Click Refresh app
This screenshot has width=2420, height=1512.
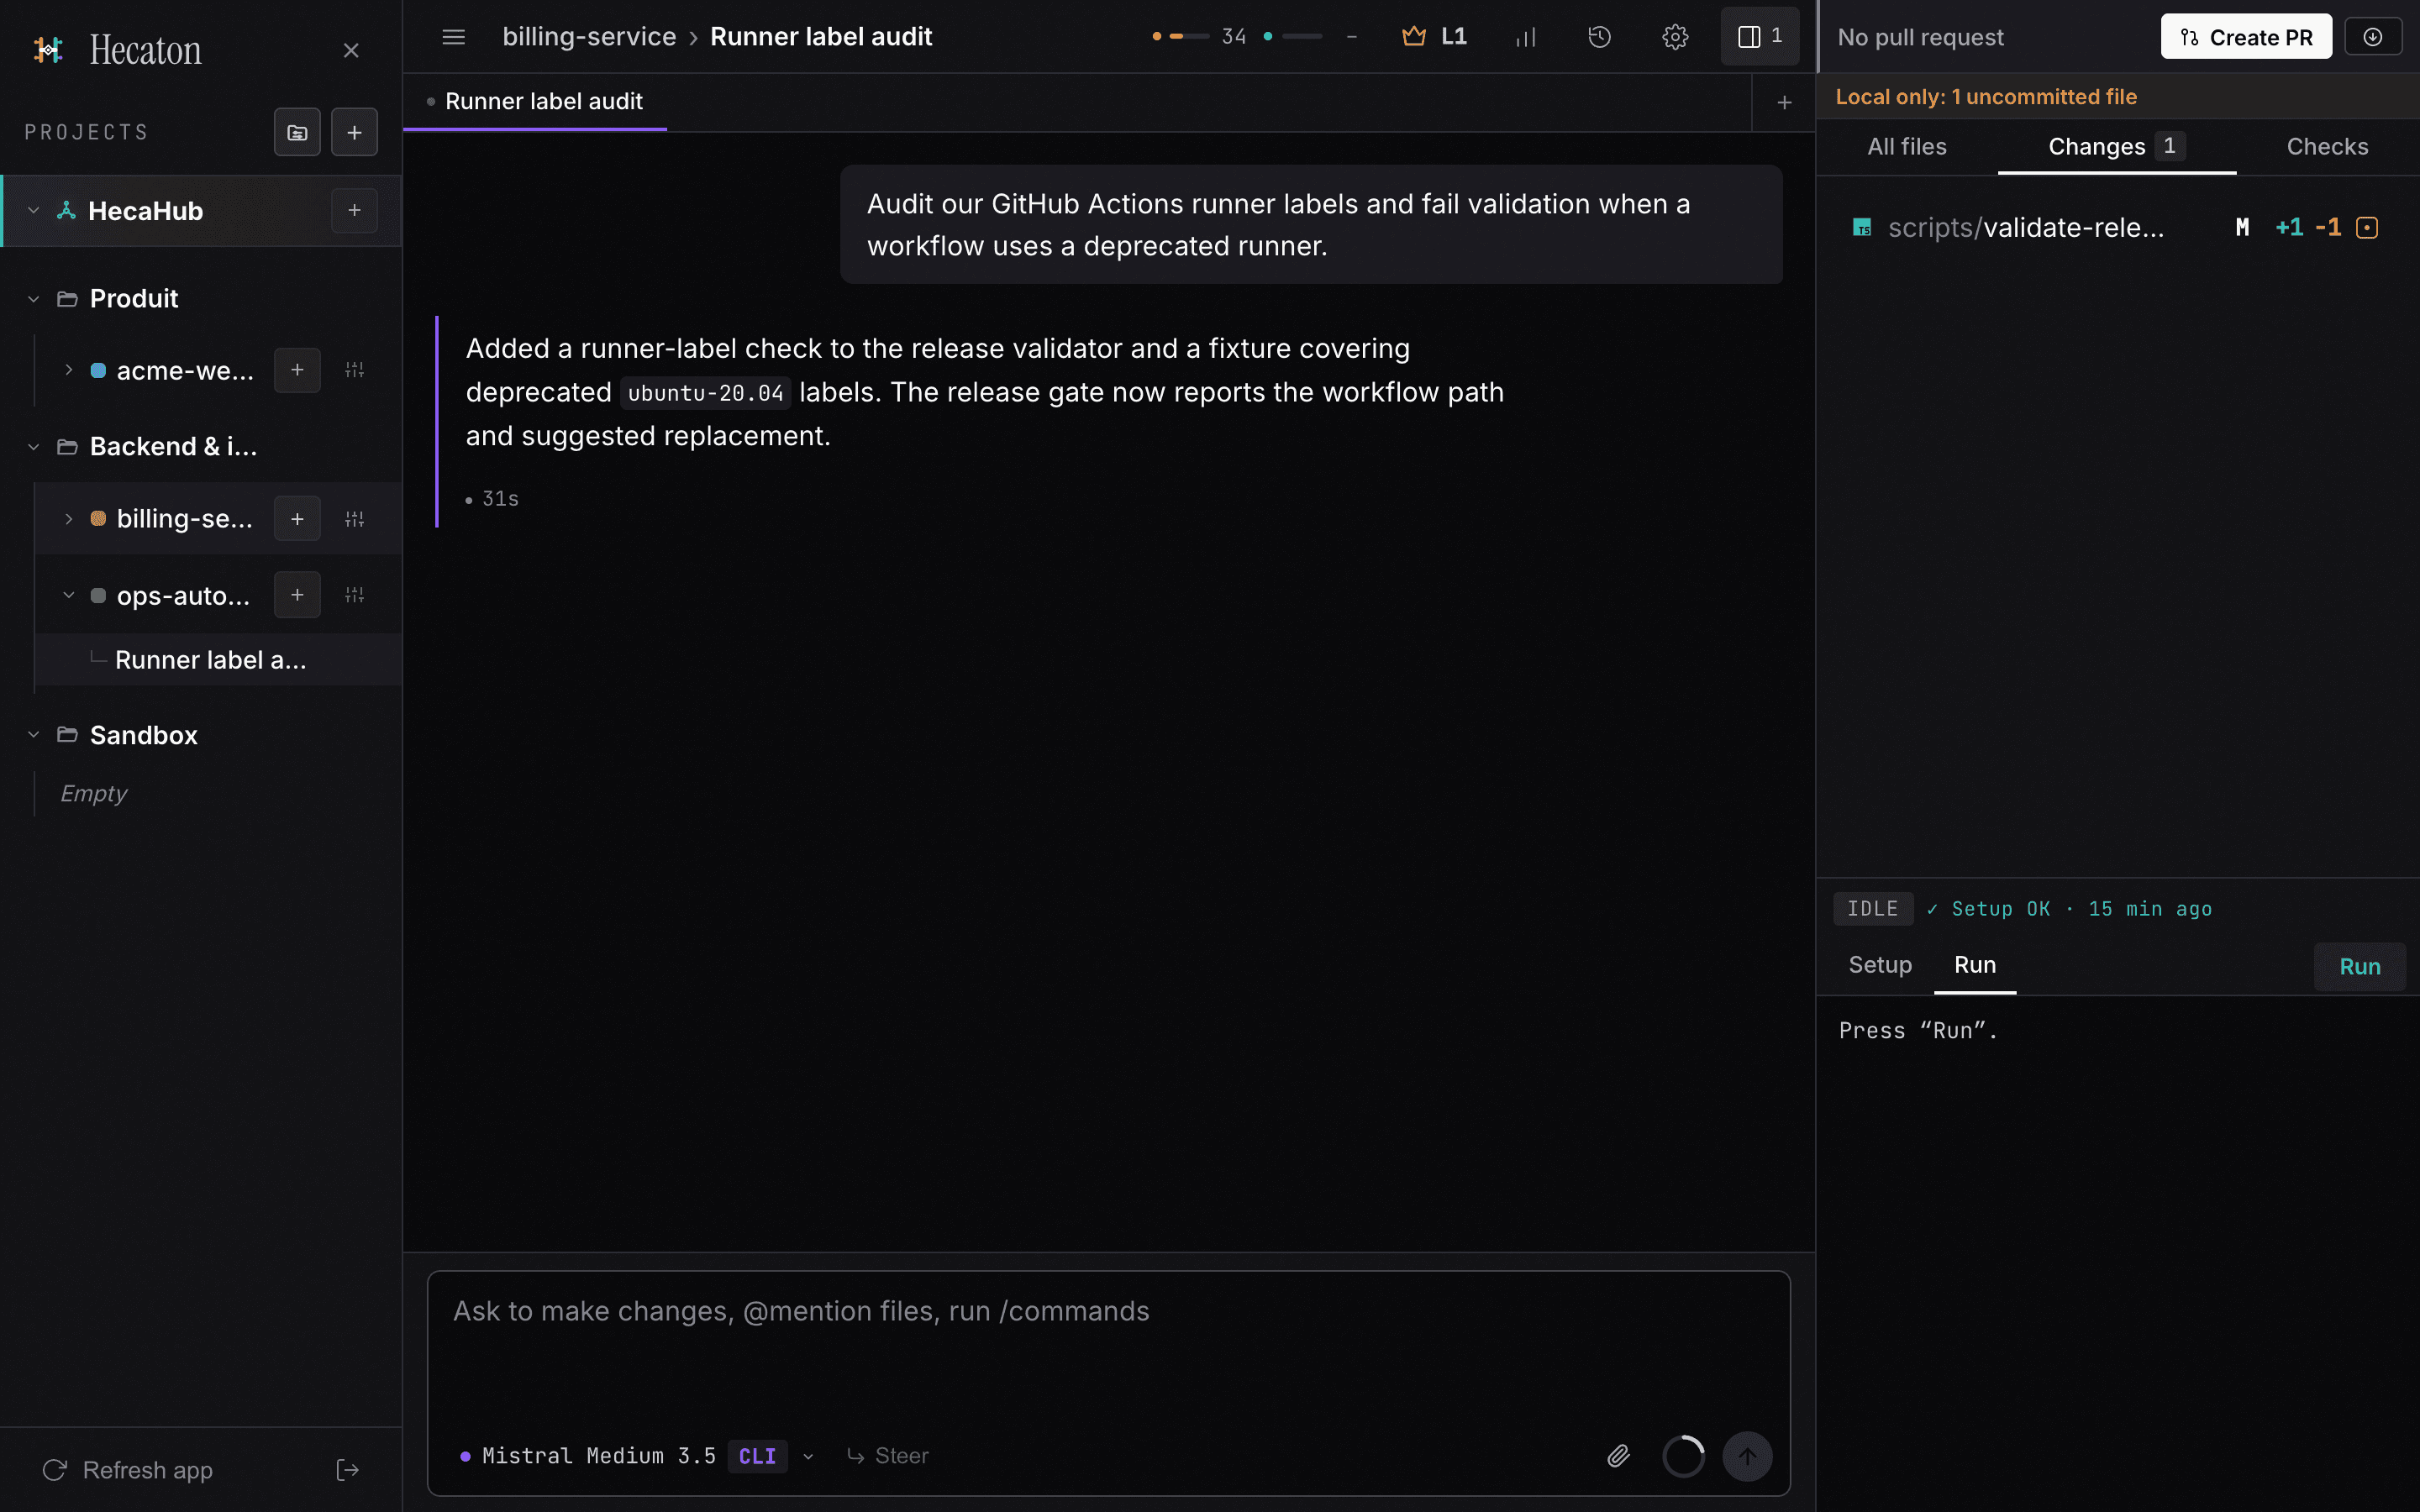point(128,1470)
